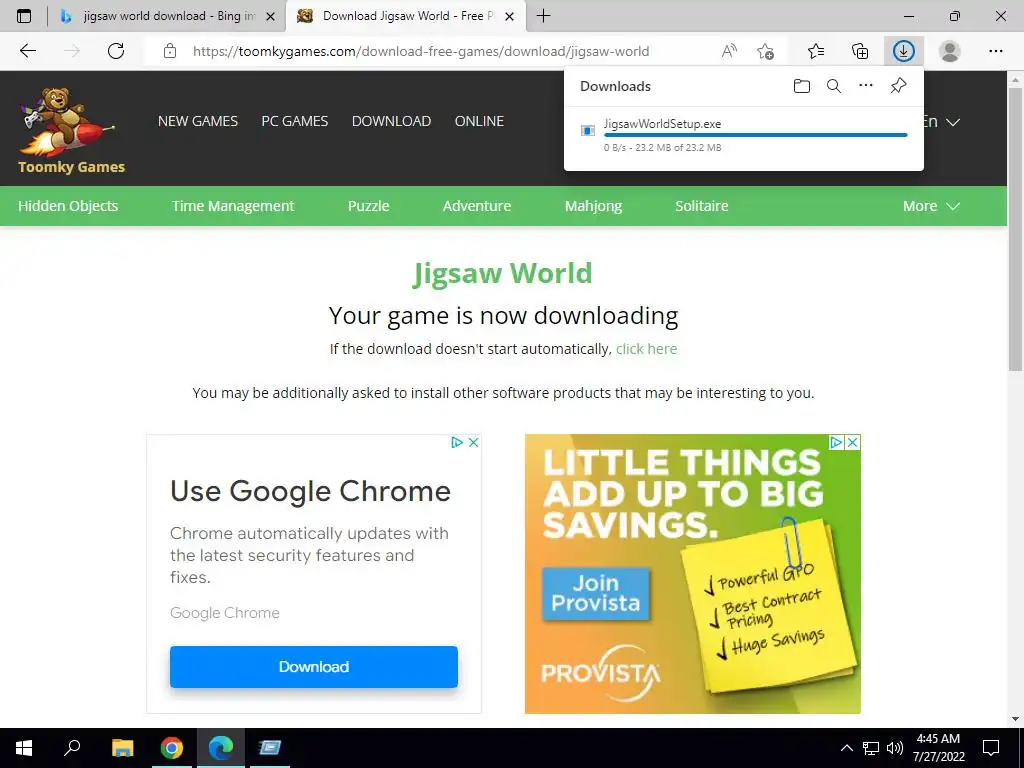Open browser Settings and more menu
This screenshot has height=768, width=1024.
[x=995, y=51]
